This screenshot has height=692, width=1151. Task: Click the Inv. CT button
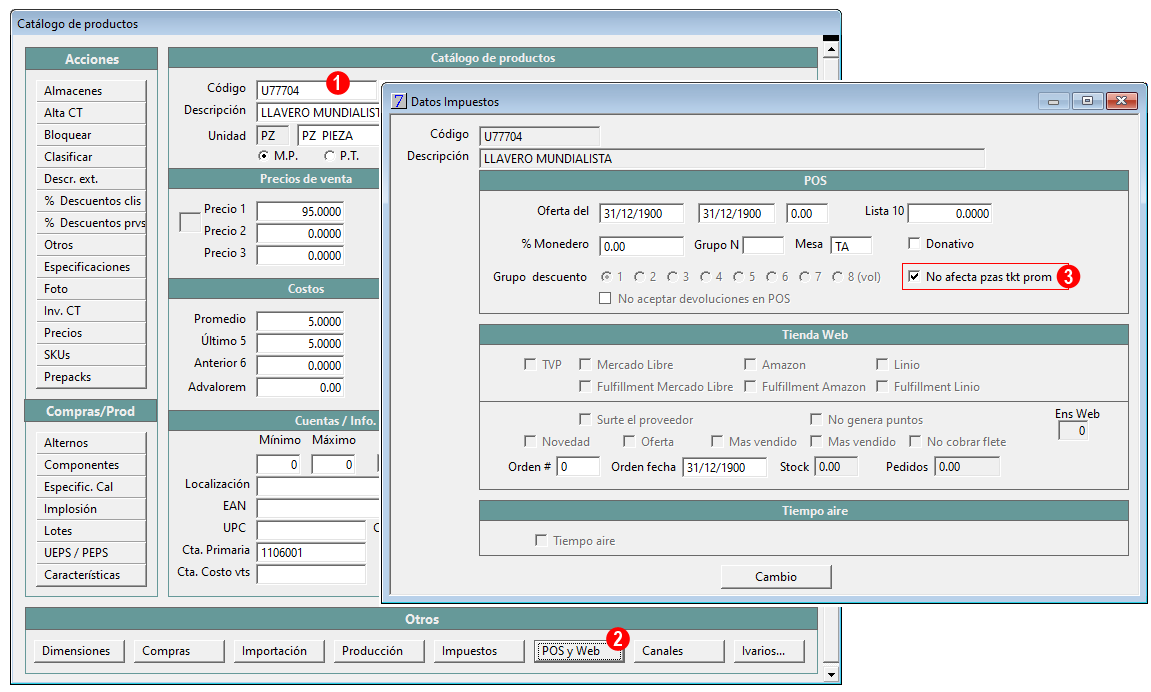point(91,310)
